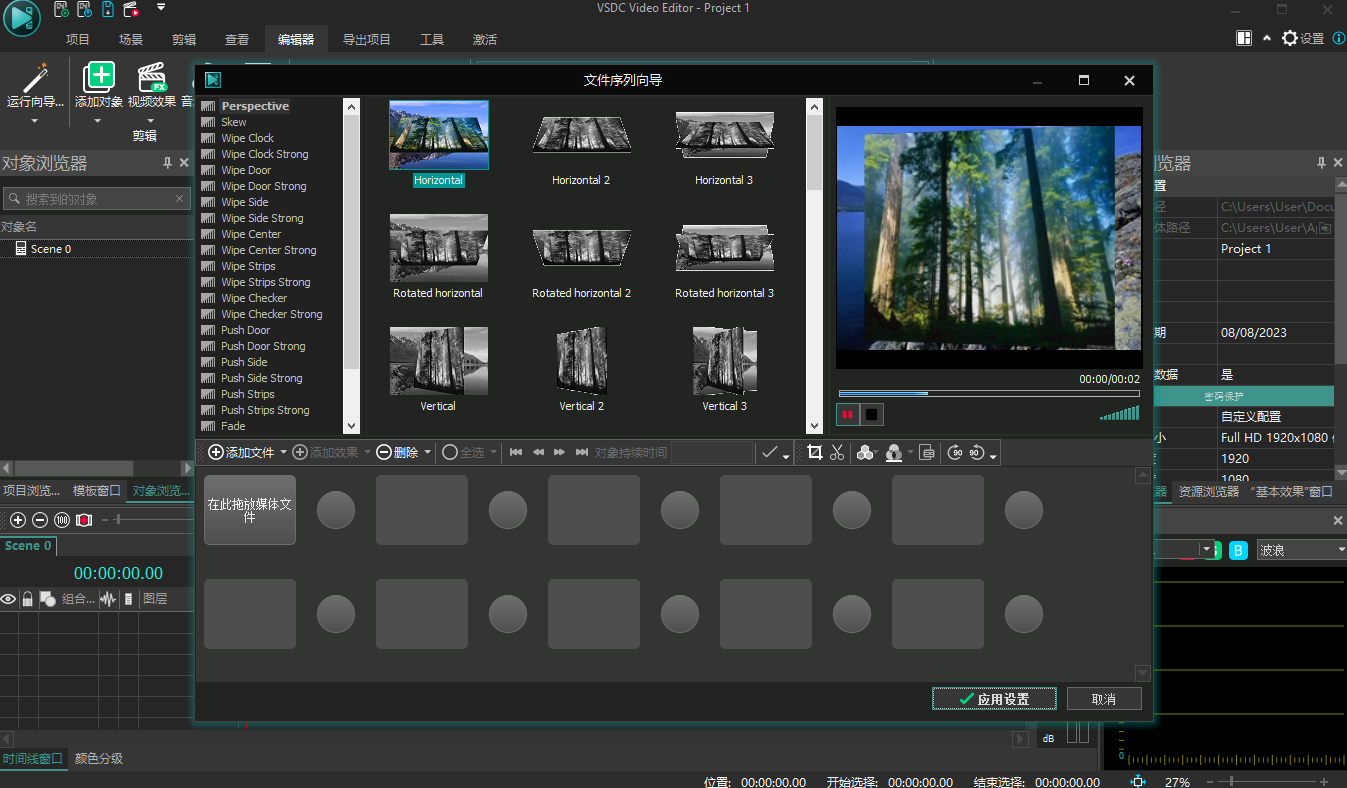Click the go to last file icon
The image size is (1347, 788).
coord(582,452)
